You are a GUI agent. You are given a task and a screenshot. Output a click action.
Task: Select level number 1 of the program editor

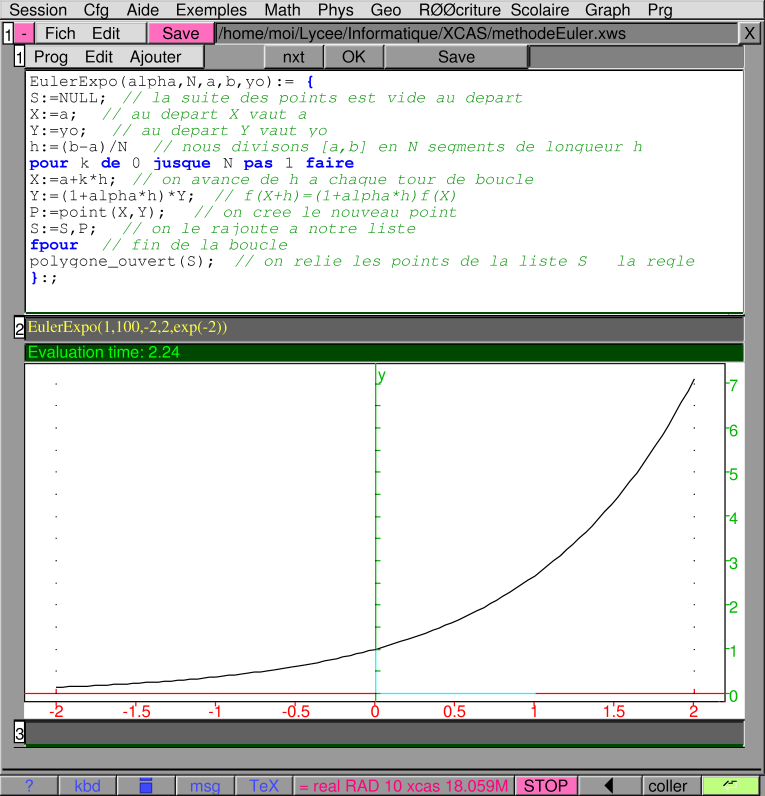(x=19, y=56)
